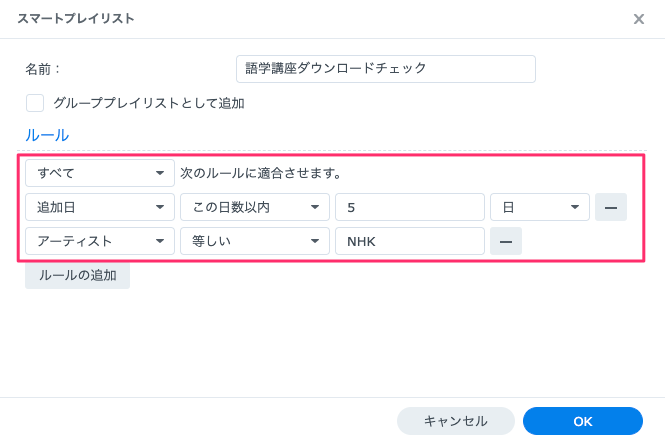The width and height of the screenshot is (665, 444).
Task: Click the 名前 field label
Action: point(43,69)
